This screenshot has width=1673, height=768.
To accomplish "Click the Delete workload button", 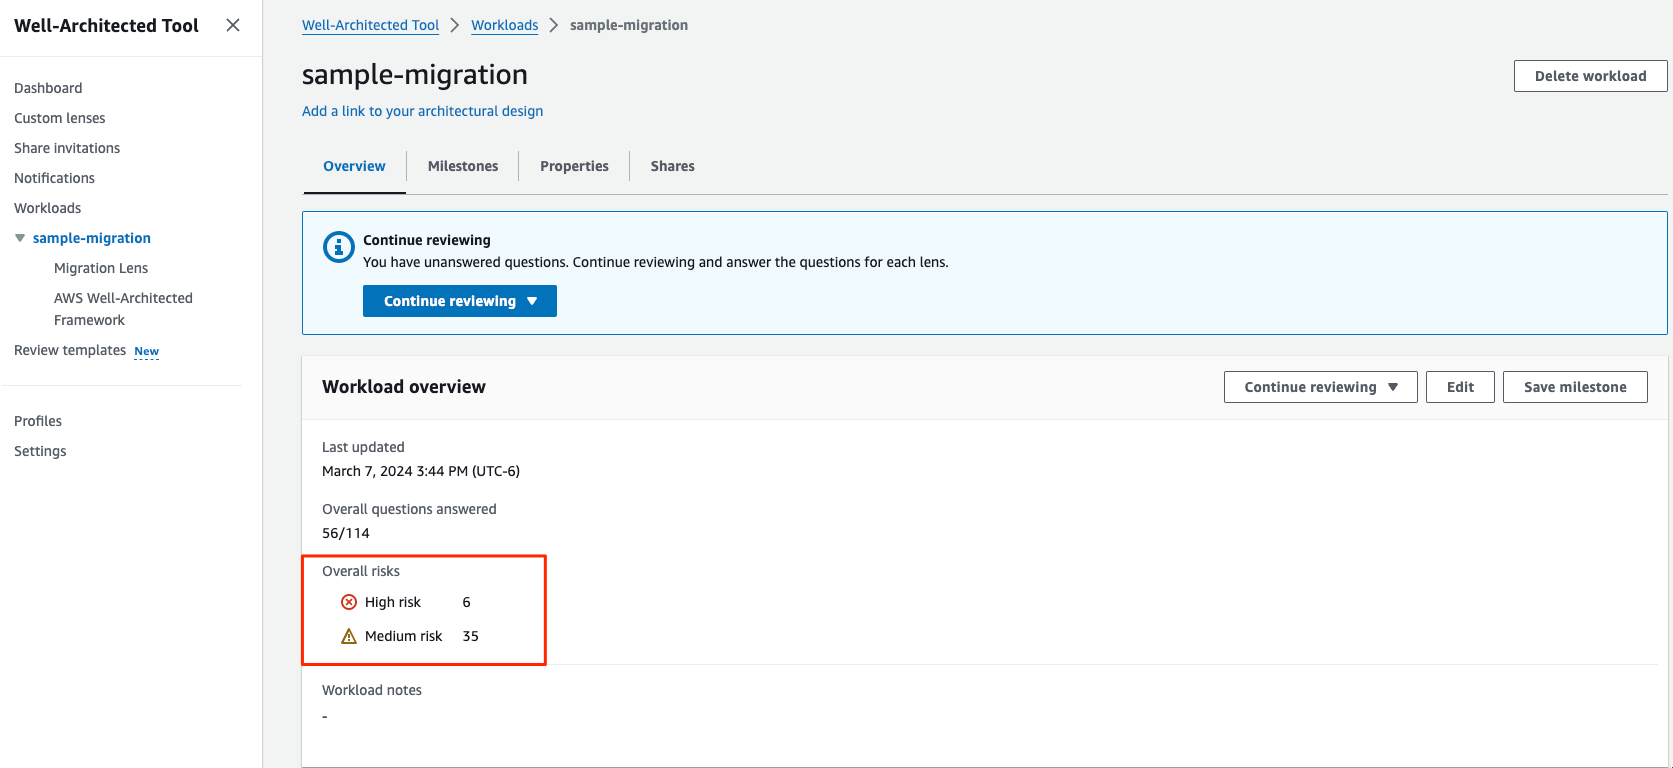I will click(x=1590, y=76).
